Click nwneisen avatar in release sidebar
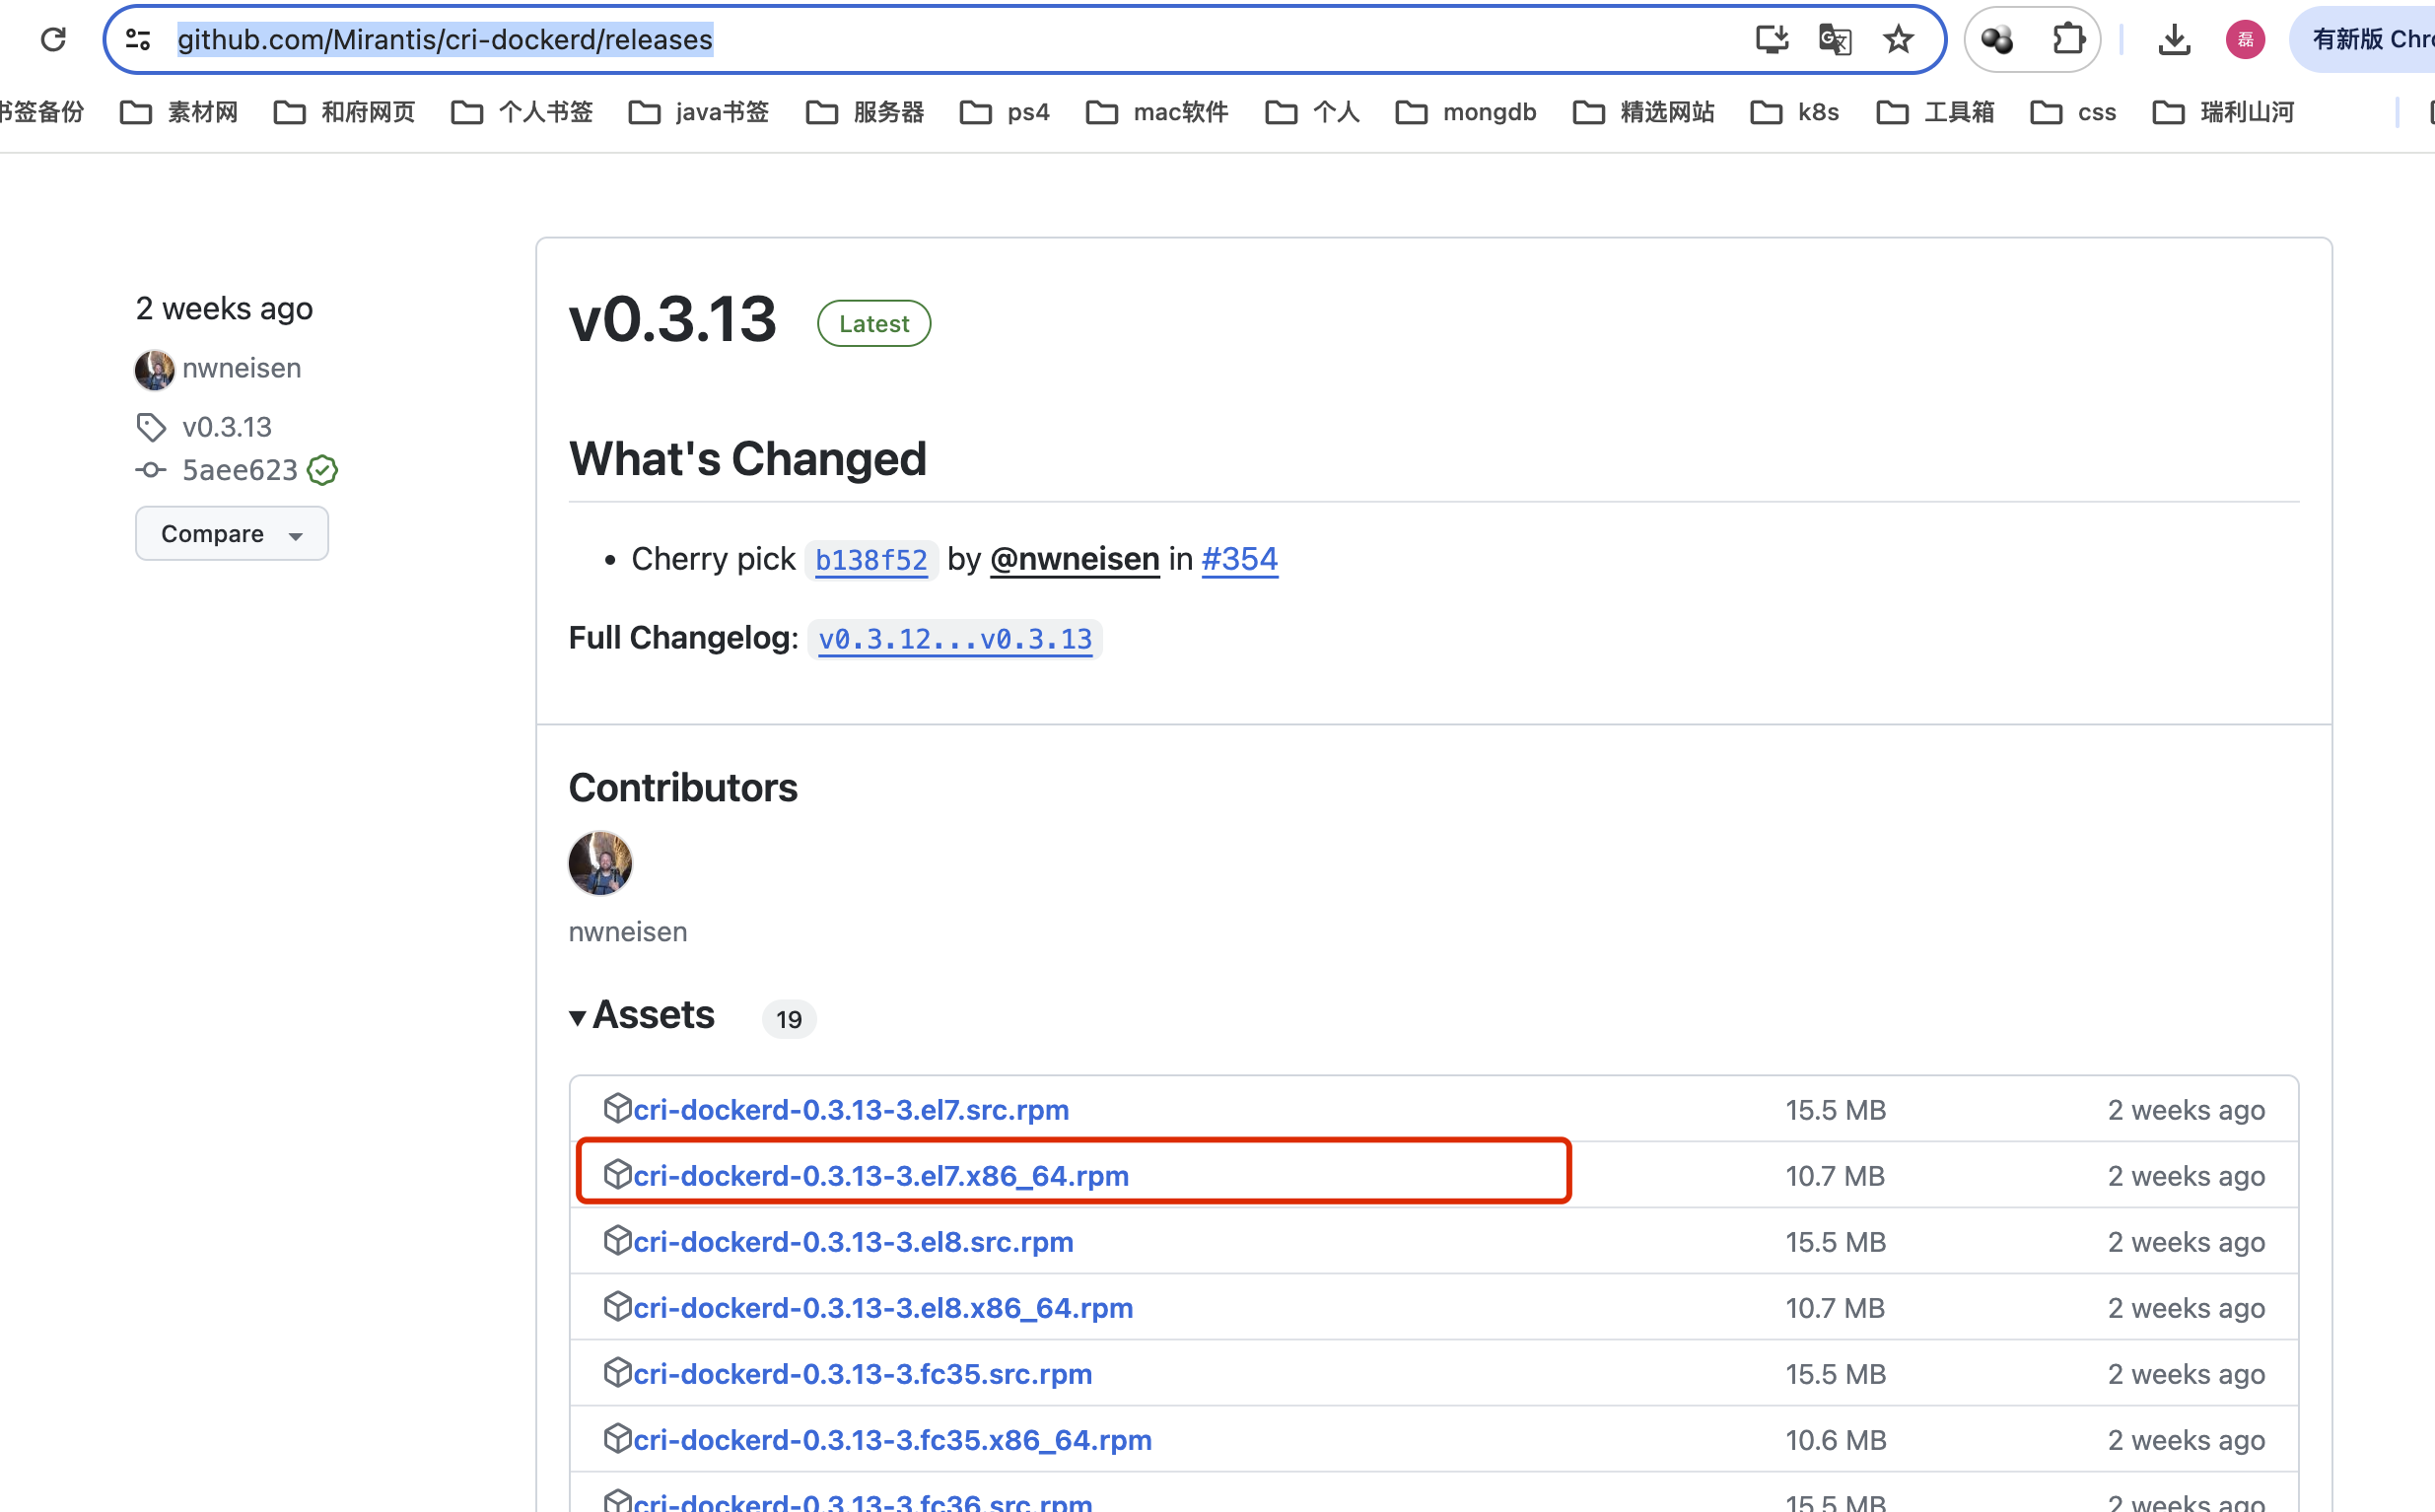The width and height of the screenshot is (2435, 1512). pyautogui.click(x=154, y=369)
